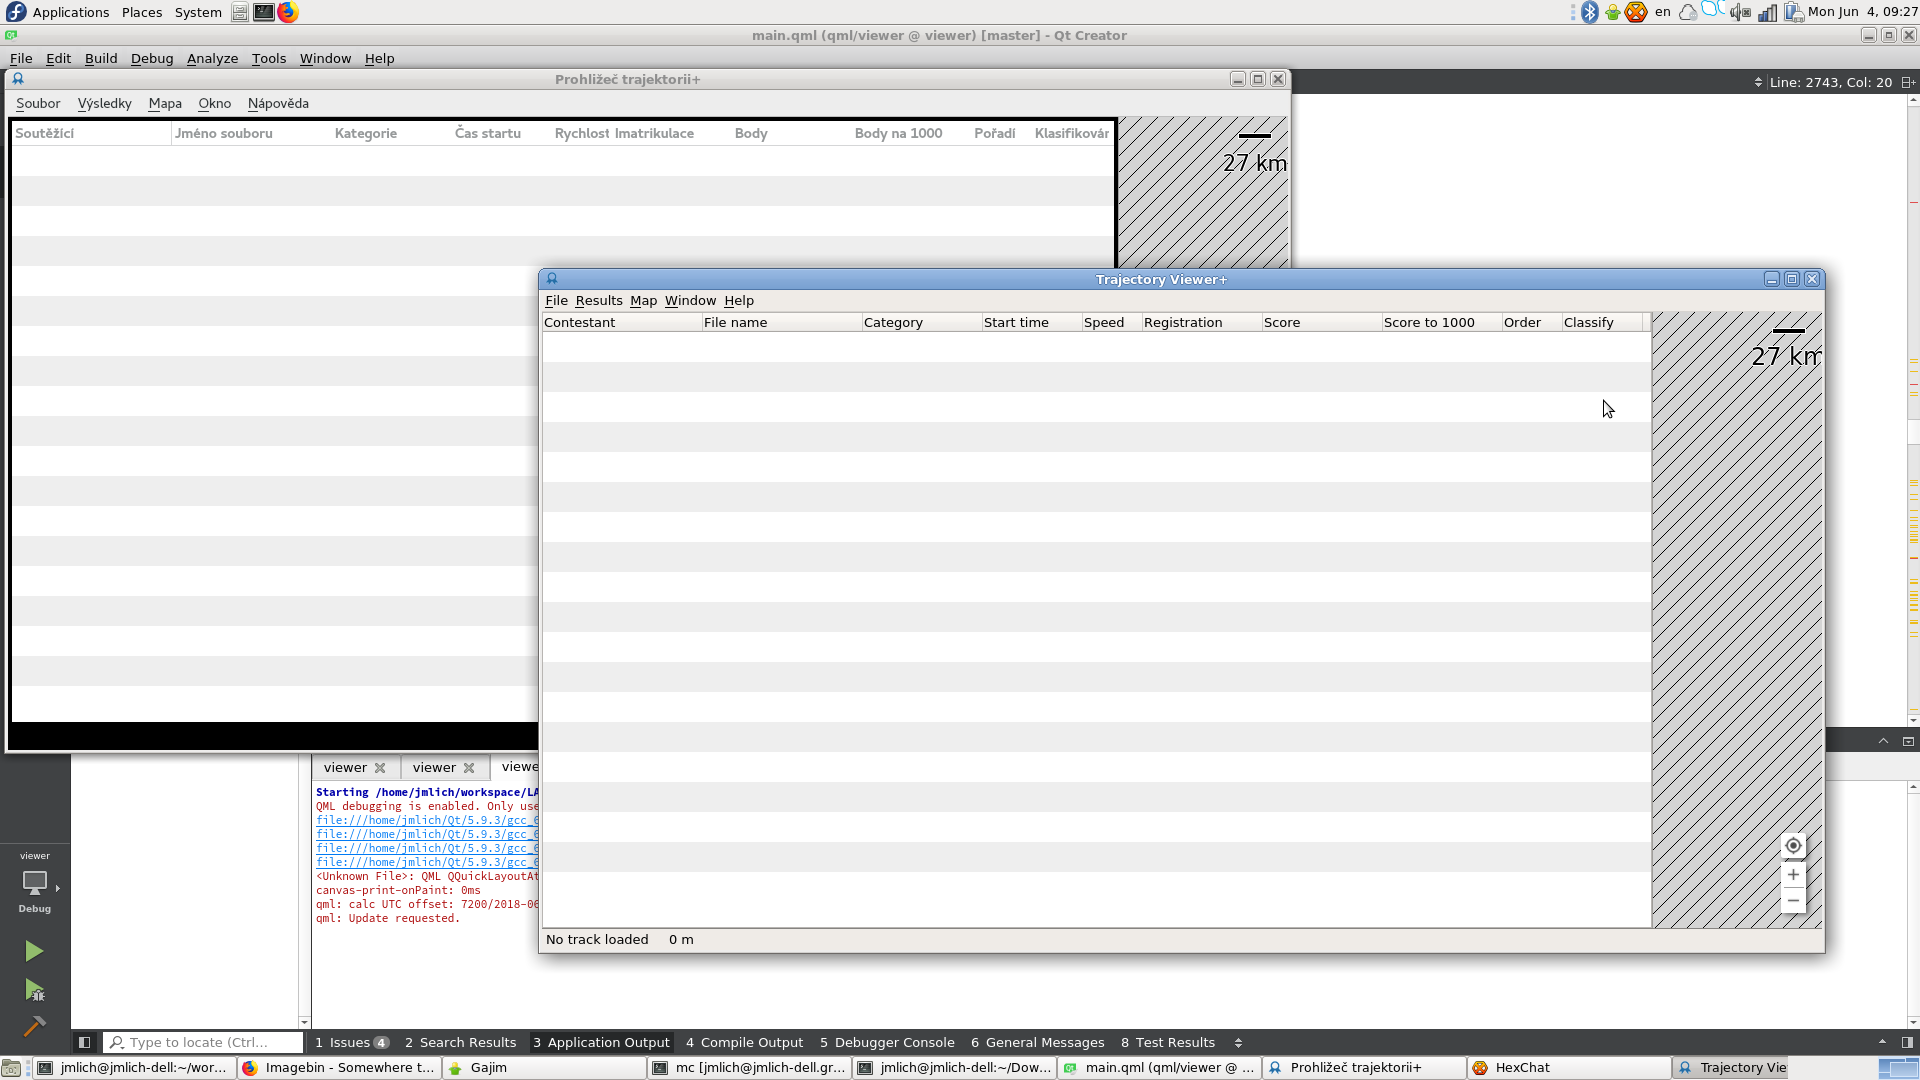Open the Search Results output pane

[x=461, y=1042]
